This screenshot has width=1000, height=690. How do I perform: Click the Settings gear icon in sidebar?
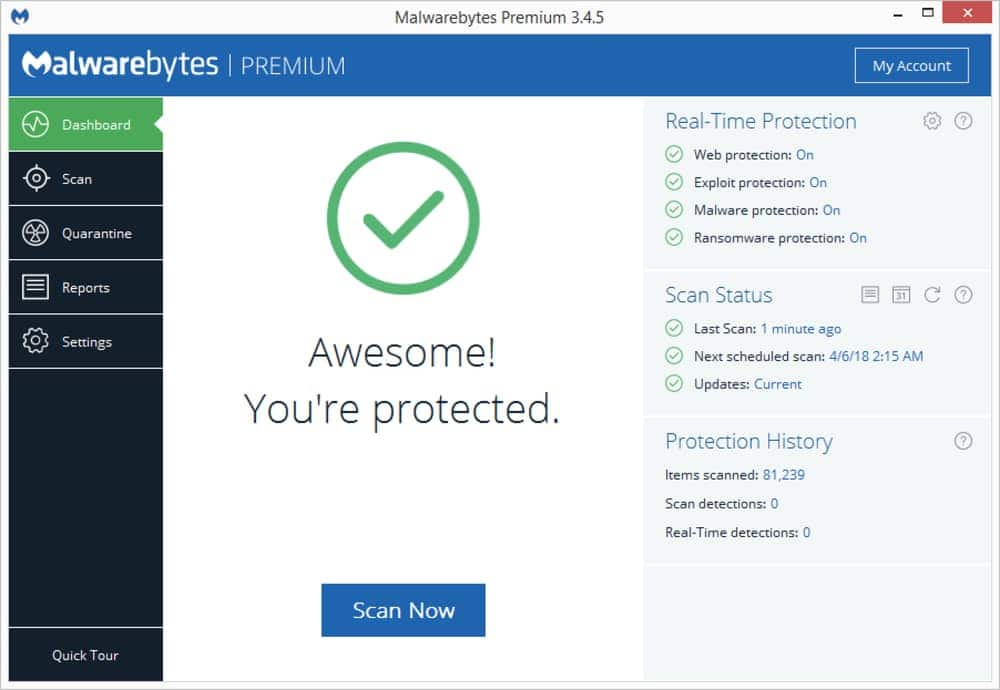pos(35,341)
